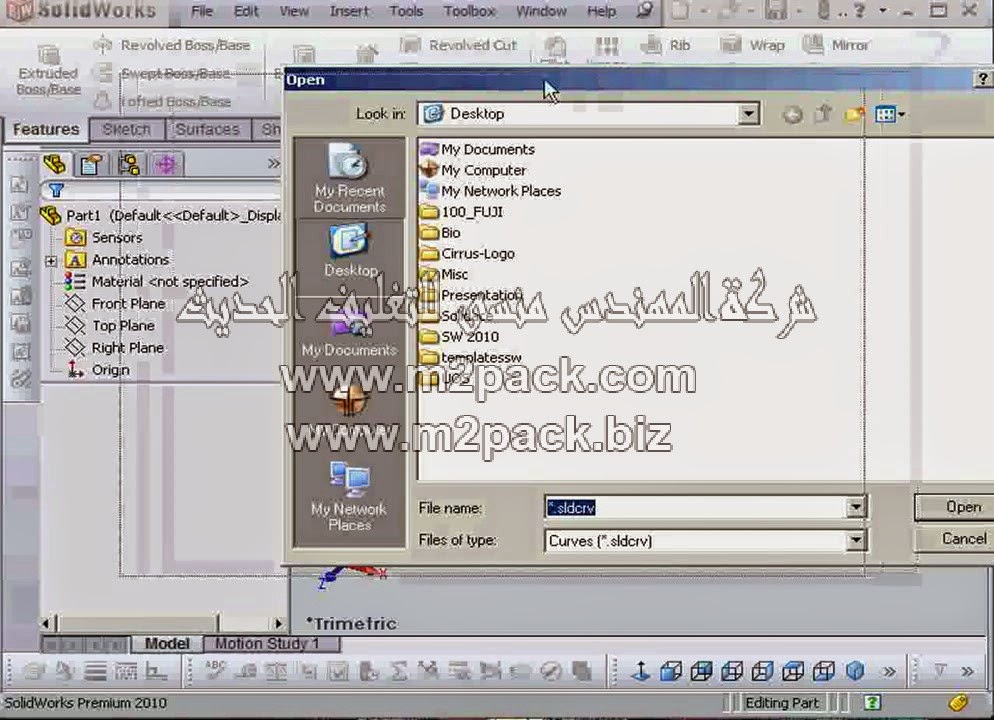The image size is (994, 720).
Task: Open FeatureManager design tree tab icon
Action: point(55,165)
